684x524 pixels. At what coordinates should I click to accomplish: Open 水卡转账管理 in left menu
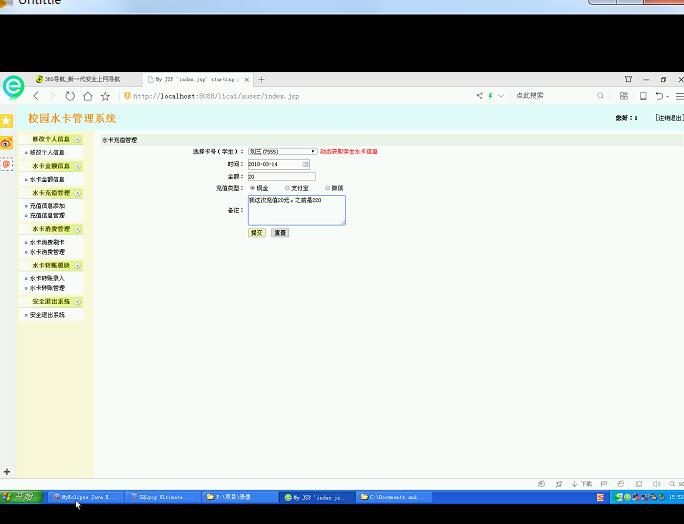[x=47, y=288]
